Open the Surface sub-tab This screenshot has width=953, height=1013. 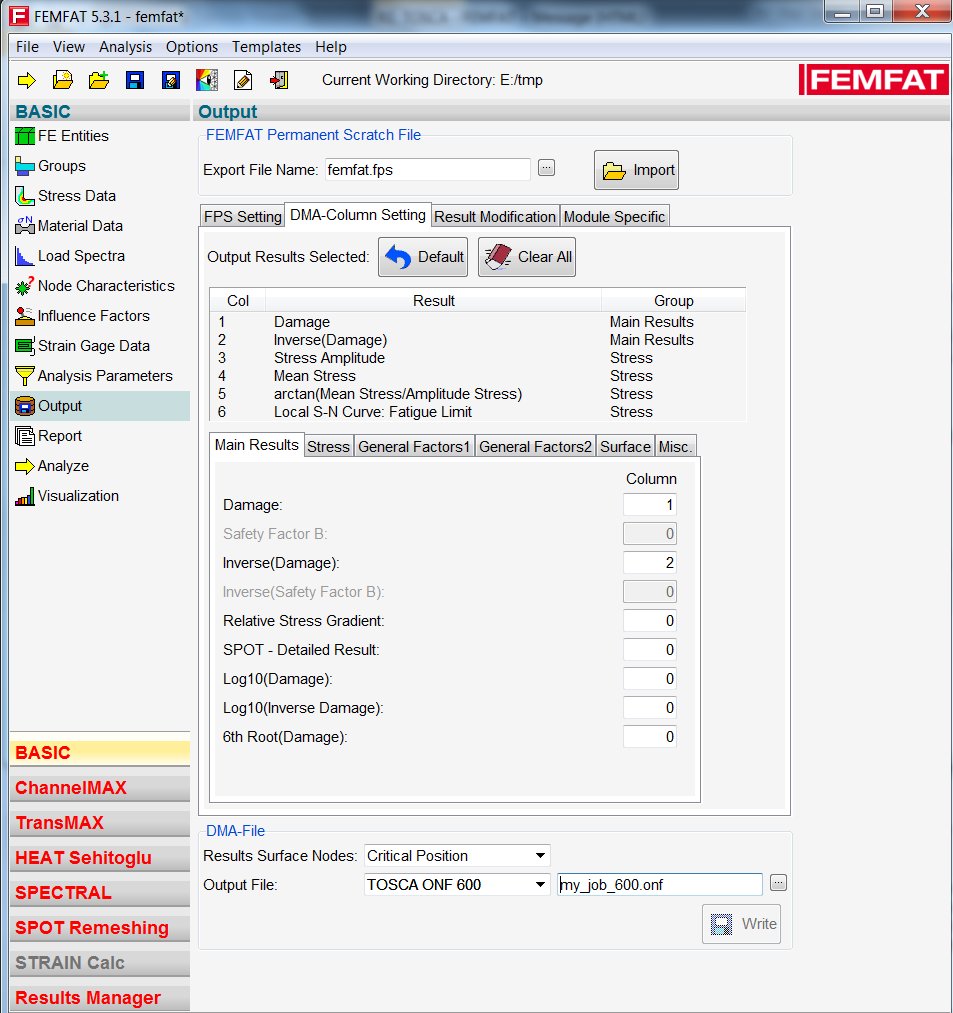625,446
